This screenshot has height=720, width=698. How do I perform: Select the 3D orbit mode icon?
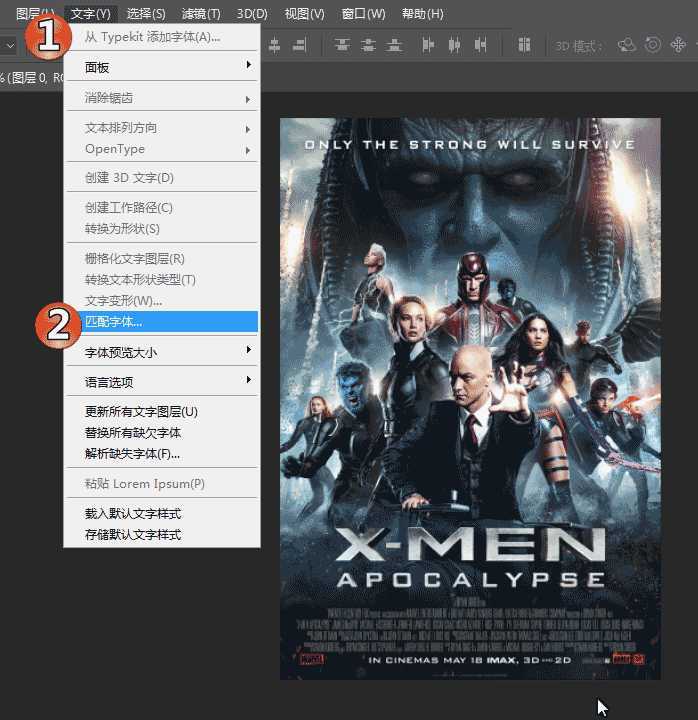[x=627, y=45]
